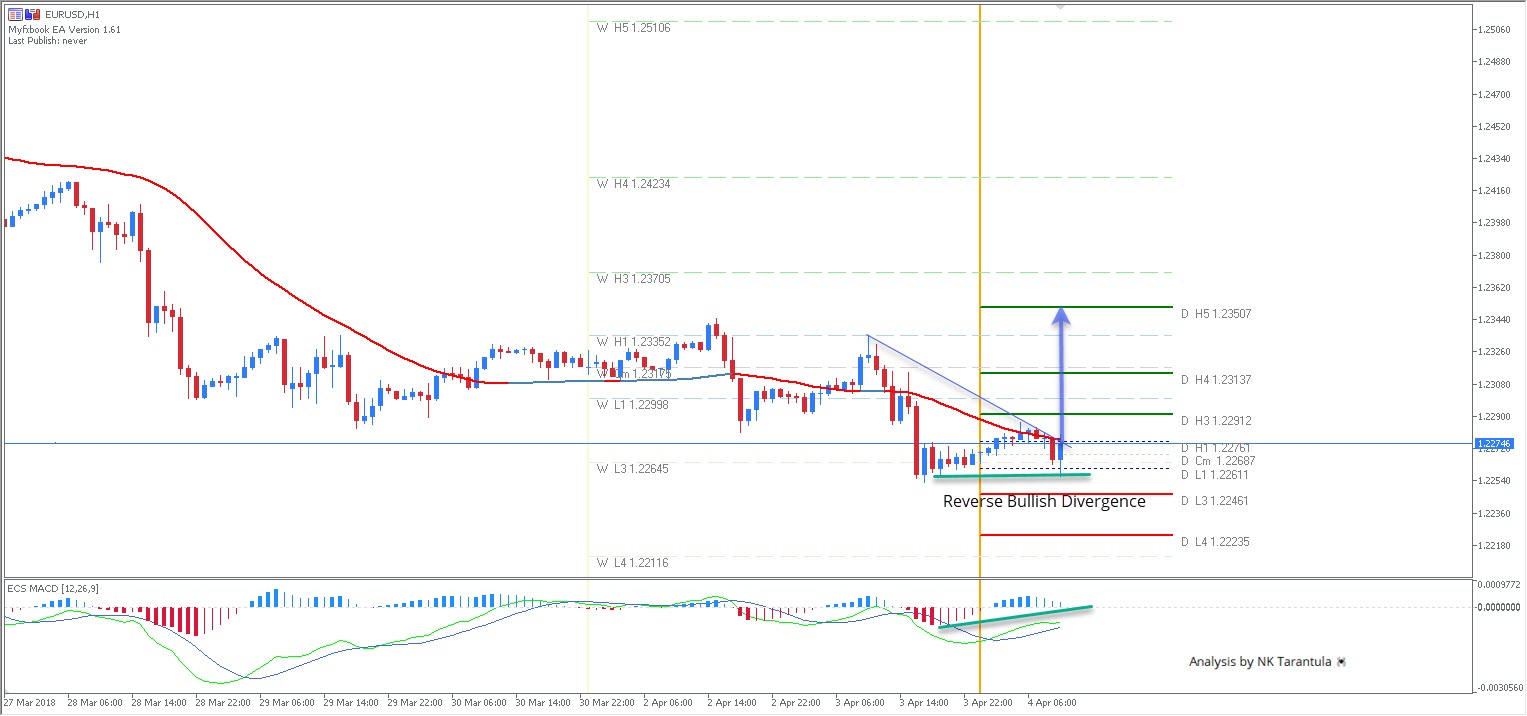This screenshot has width=1527, height=716.
Task: Click the Analysis by NK Tarantula credit
Action: tap(1260, 661)
